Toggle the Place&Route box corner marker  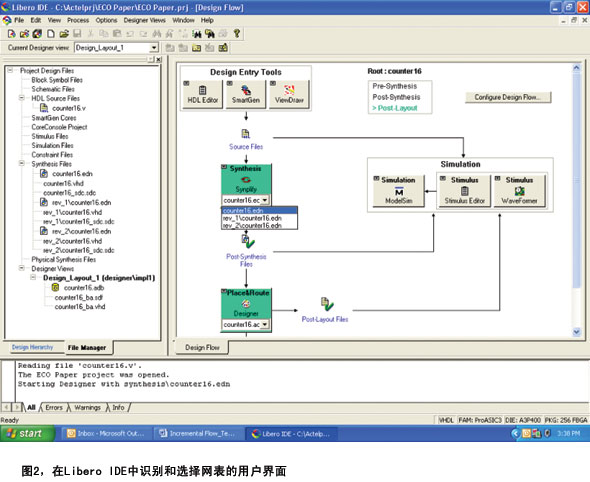(224, 292)
